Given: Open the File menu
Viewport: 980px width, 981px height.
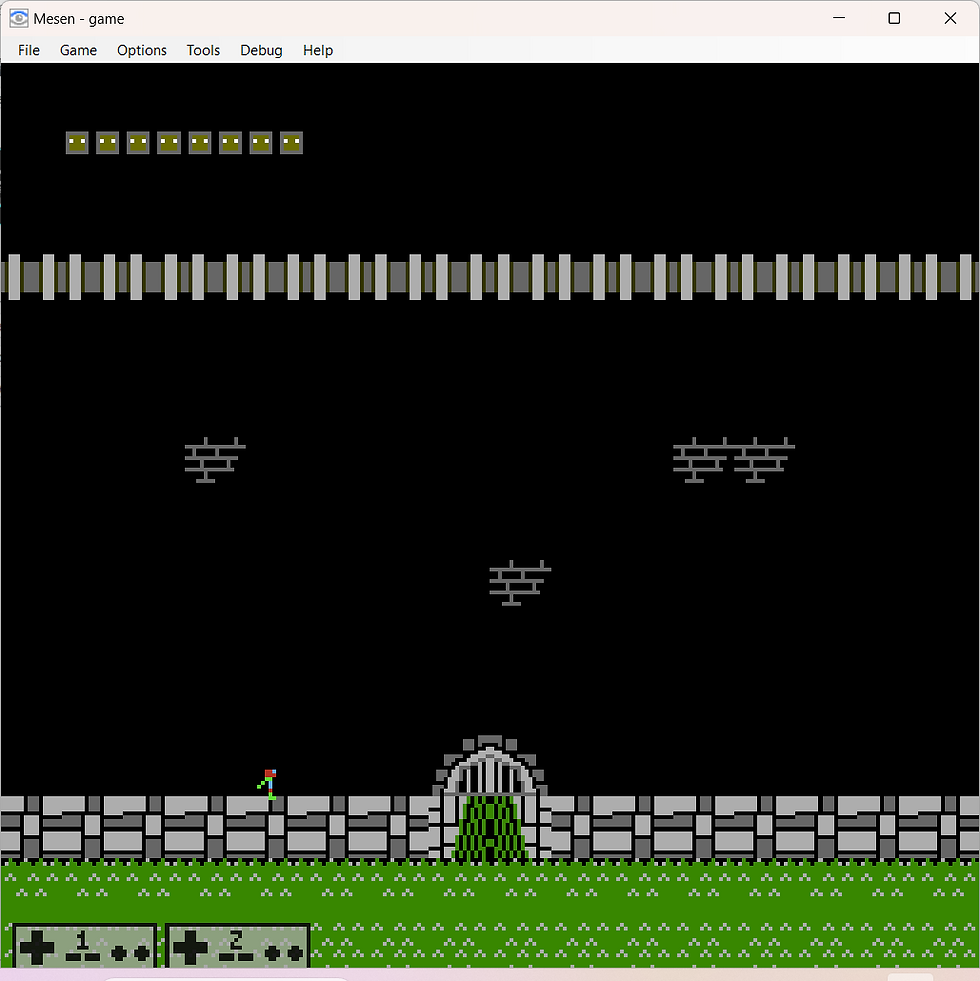Looking at the screenshot, I should point(29,50).
